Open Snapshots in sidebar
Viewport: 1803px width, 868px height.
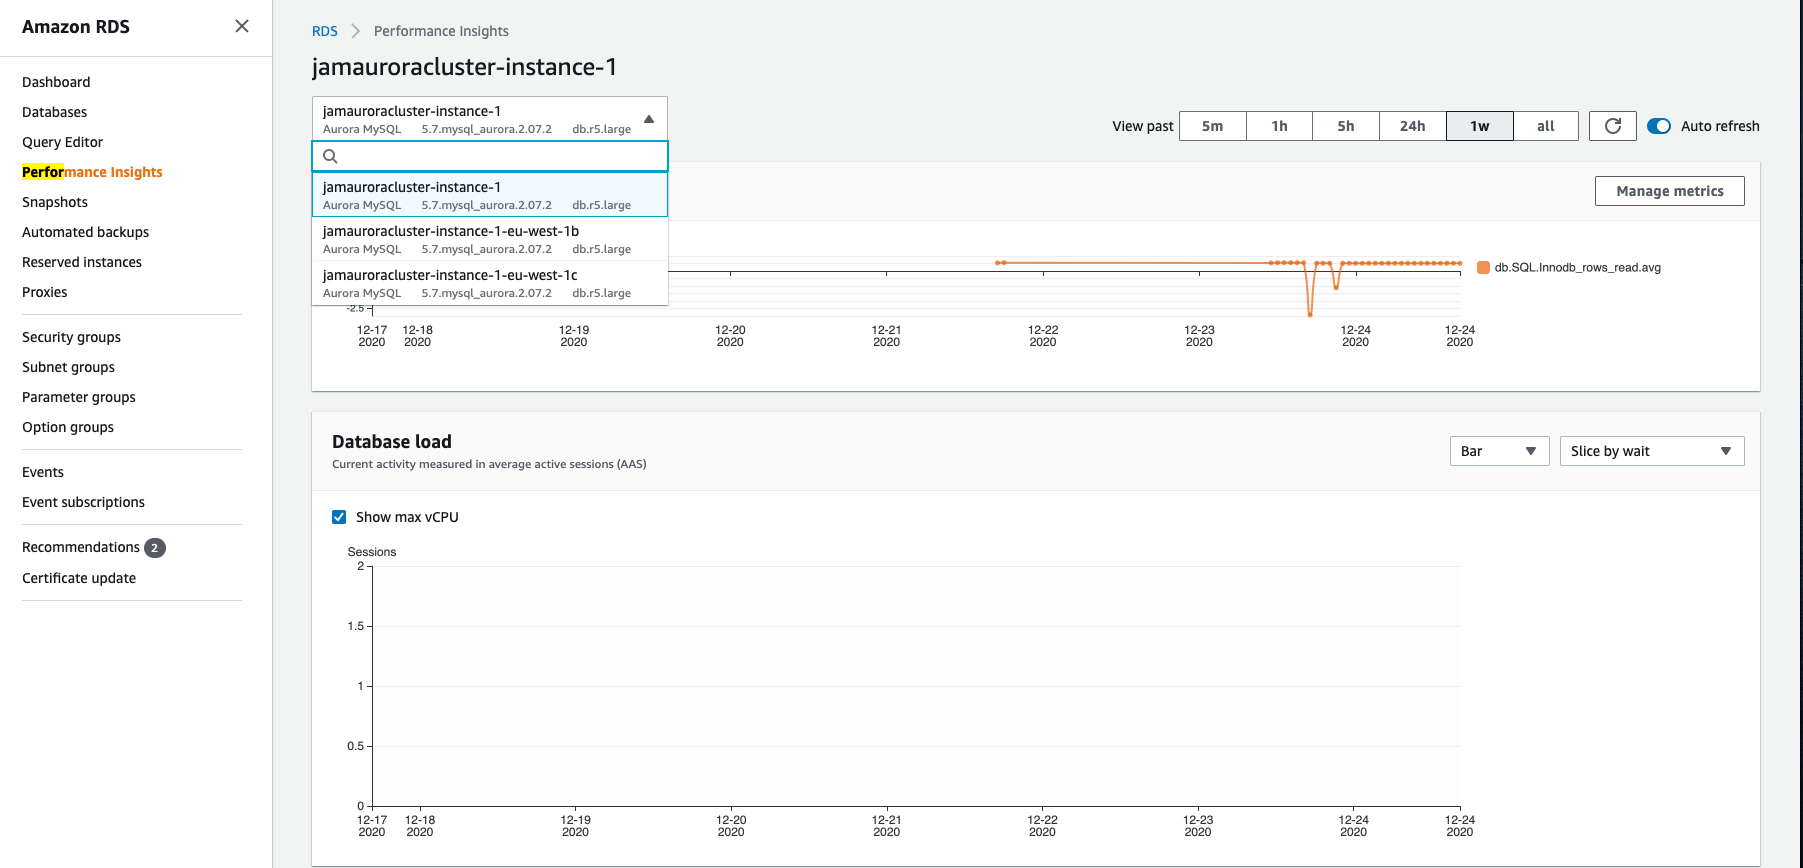[x=55, y=202]
